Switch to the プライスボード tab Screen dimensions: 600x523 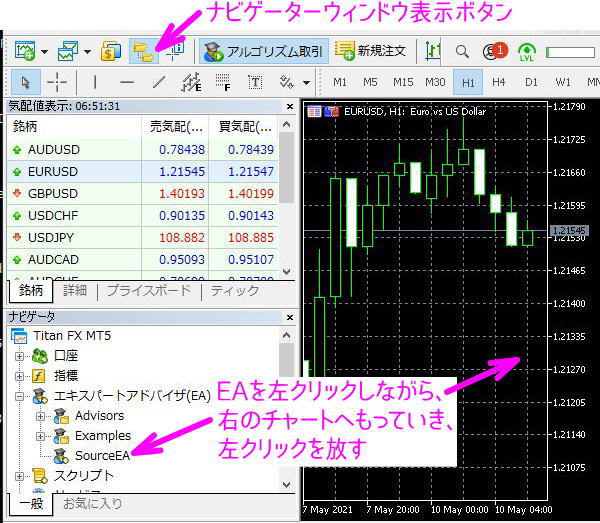click(x=148, y=290)
